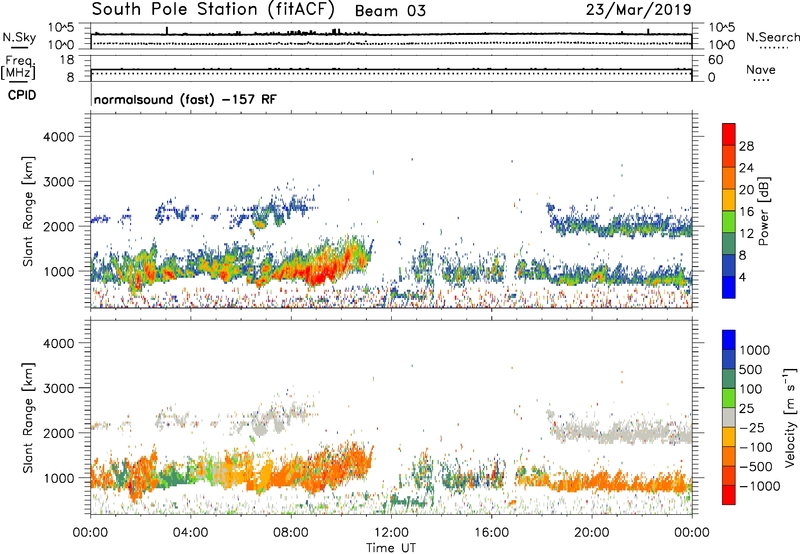Click the '20:00' time axis tick label
This screenshot has width=800, height=554.
[x=592, y=533]
